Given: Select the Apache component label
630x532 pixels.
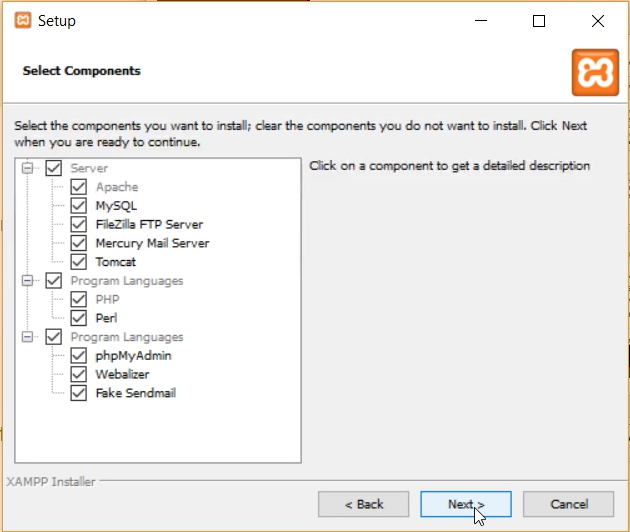Looking at the screenshot, I should coord(117,187).
